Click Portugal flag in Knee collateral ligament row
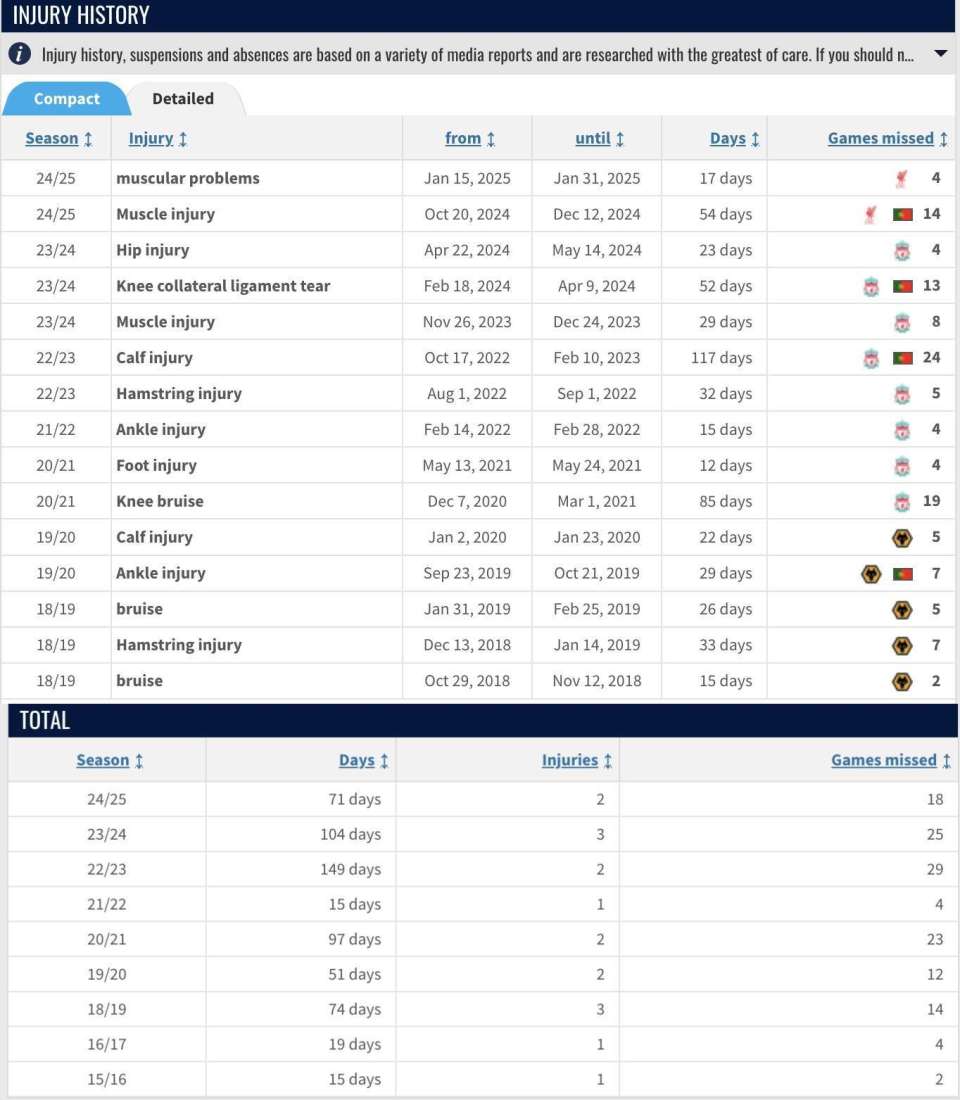960x1100 pixels. pos(902,286)
